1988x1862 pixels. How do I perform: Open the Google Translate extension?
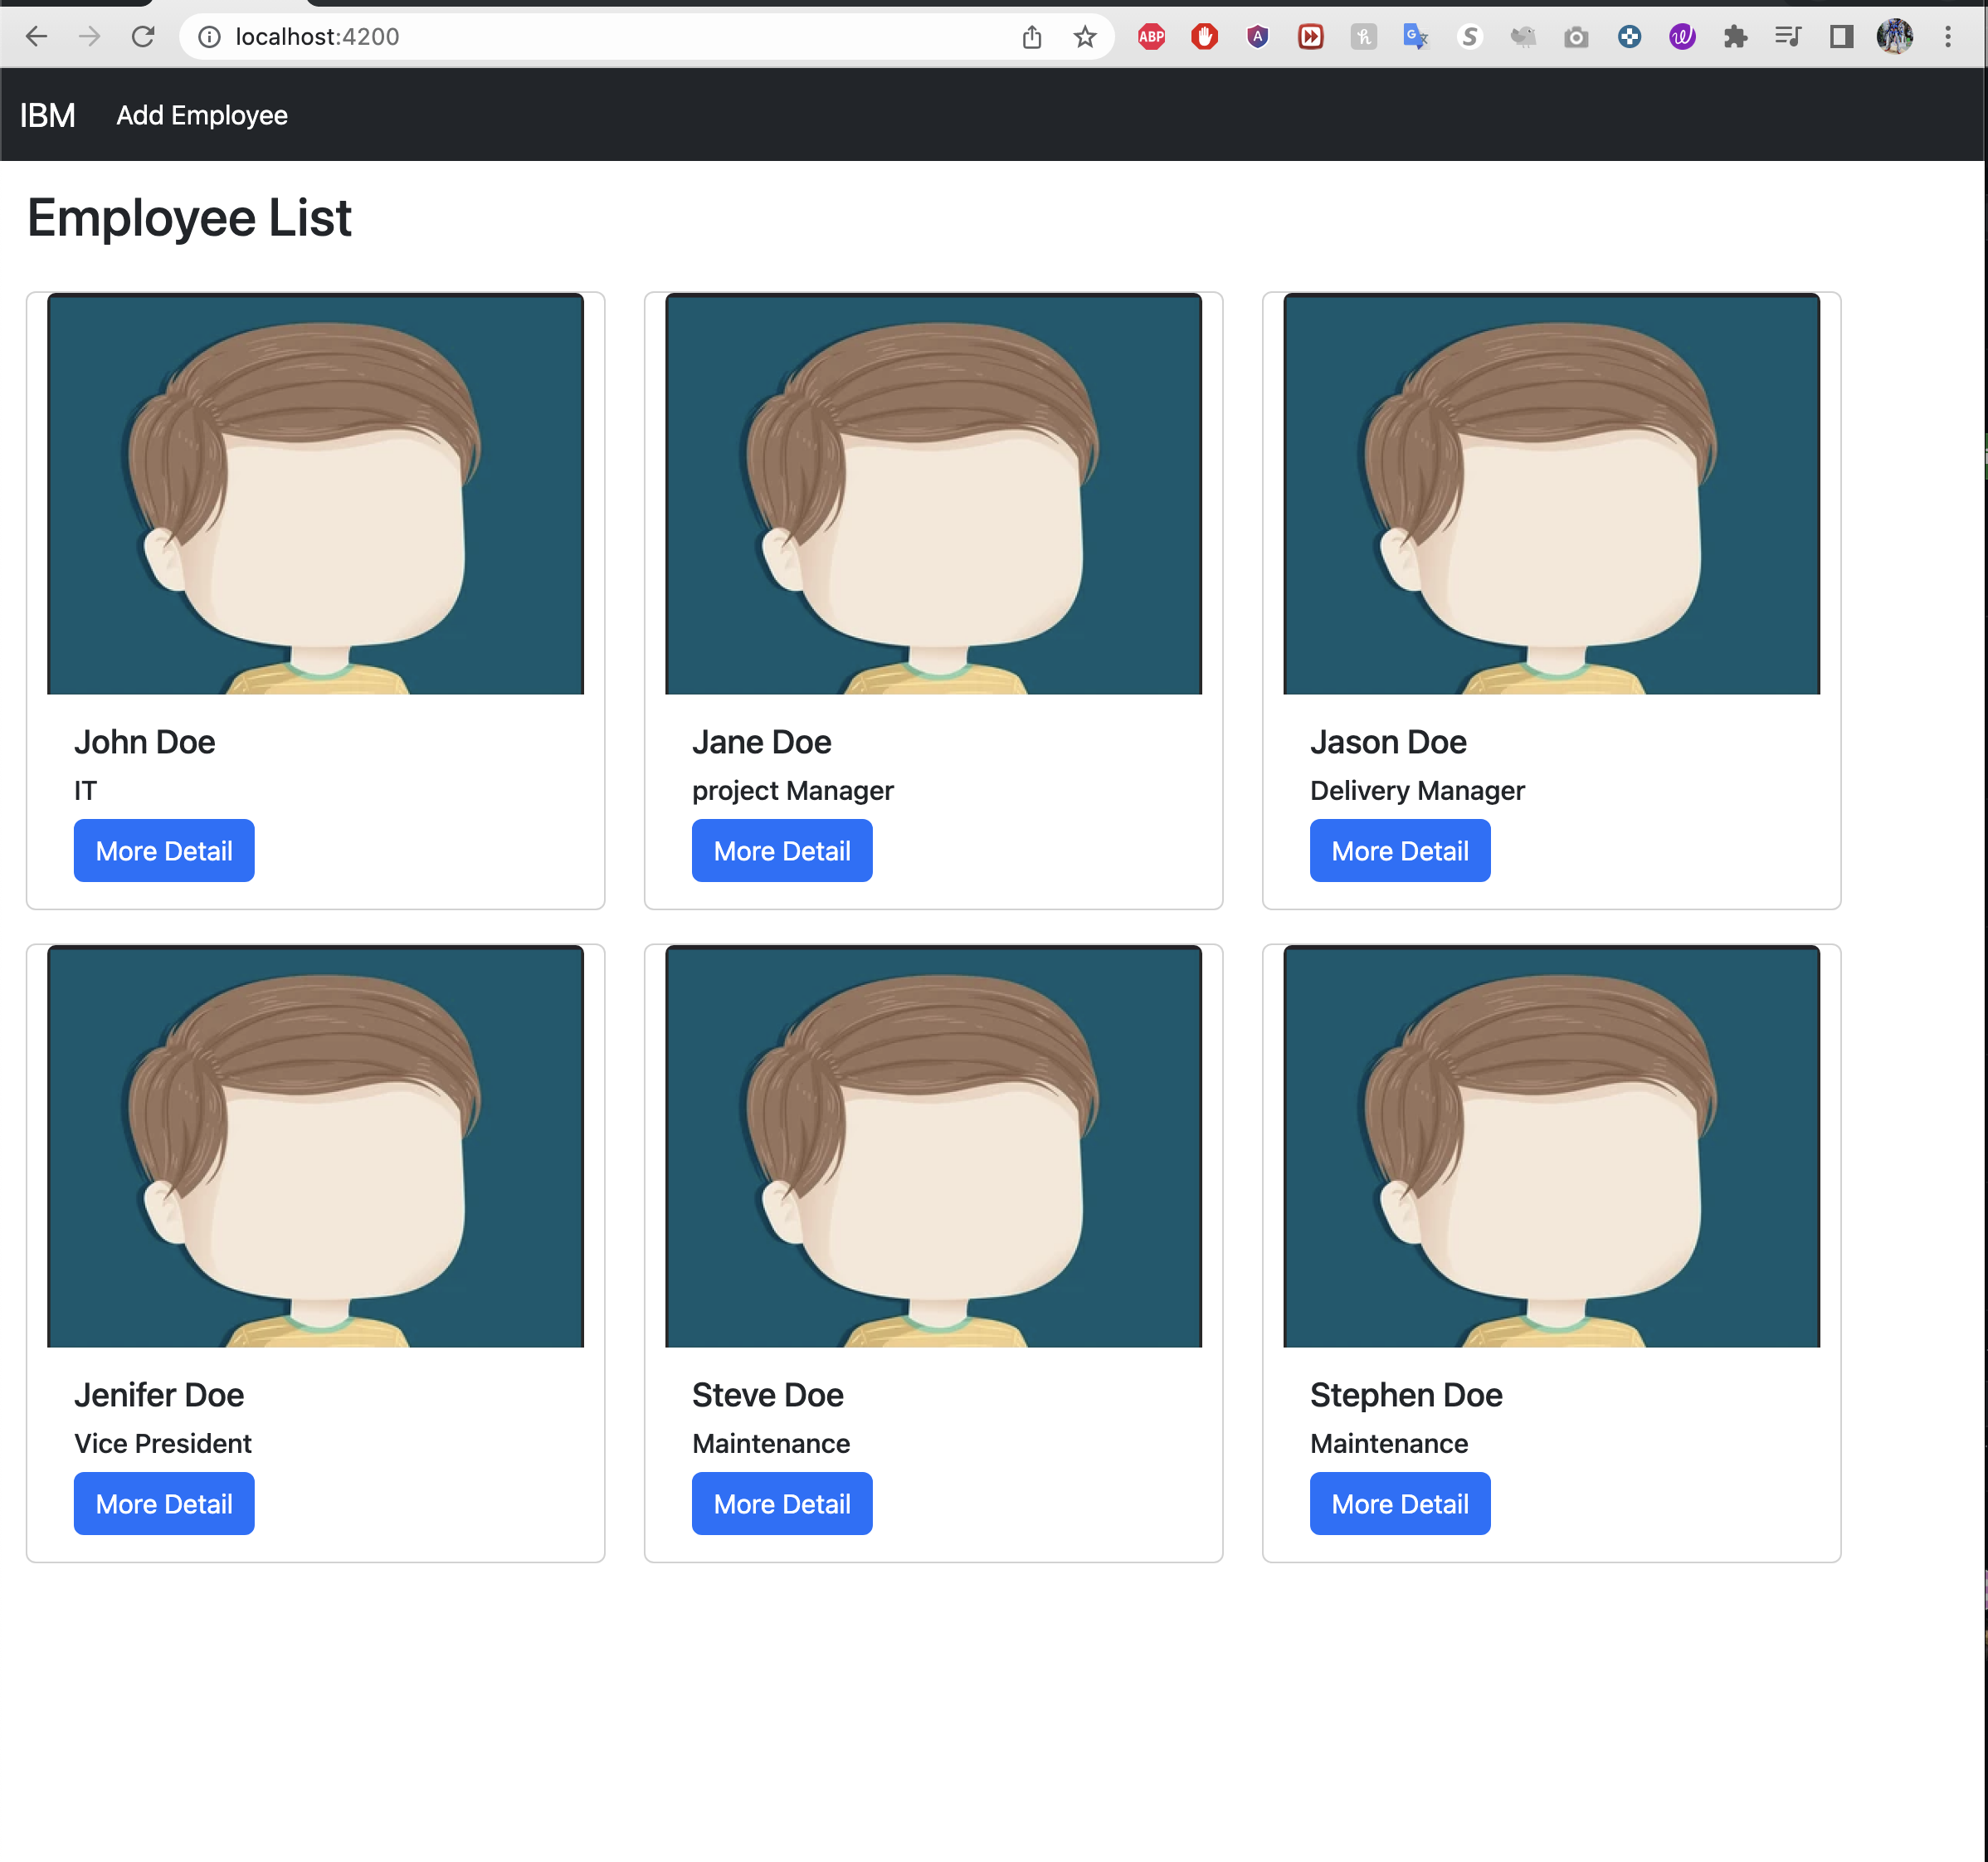tap(1416, 37)
